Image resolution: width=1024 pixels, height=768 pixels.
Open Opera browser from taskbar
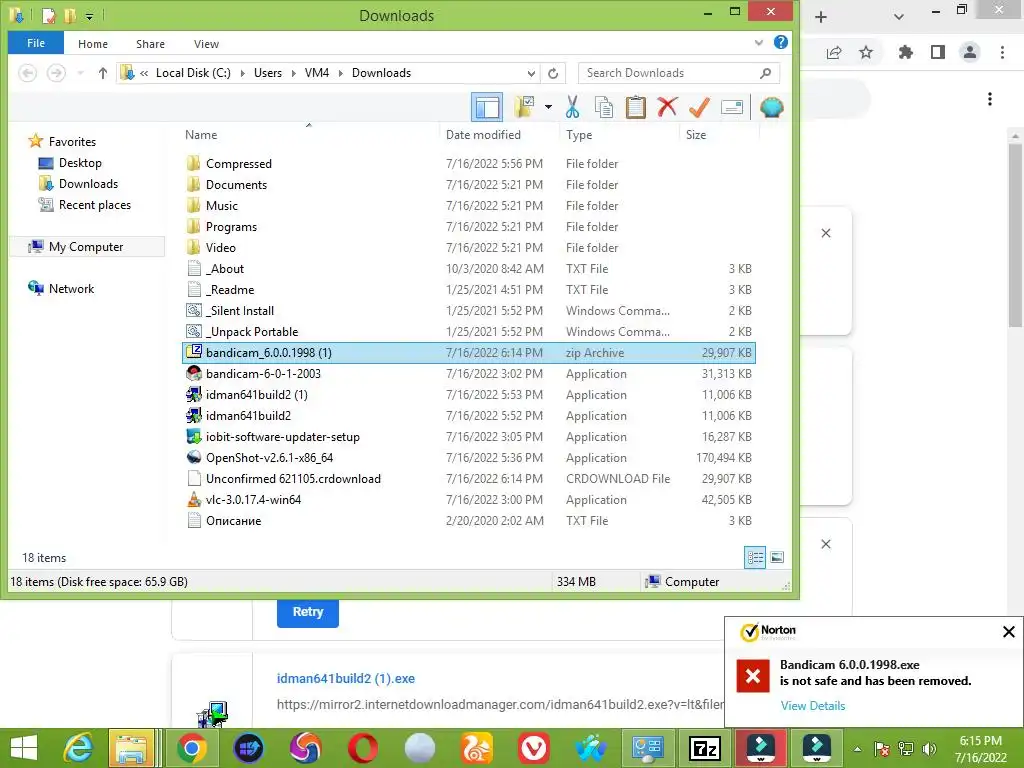pyautogui.click(x=362, y=748)
